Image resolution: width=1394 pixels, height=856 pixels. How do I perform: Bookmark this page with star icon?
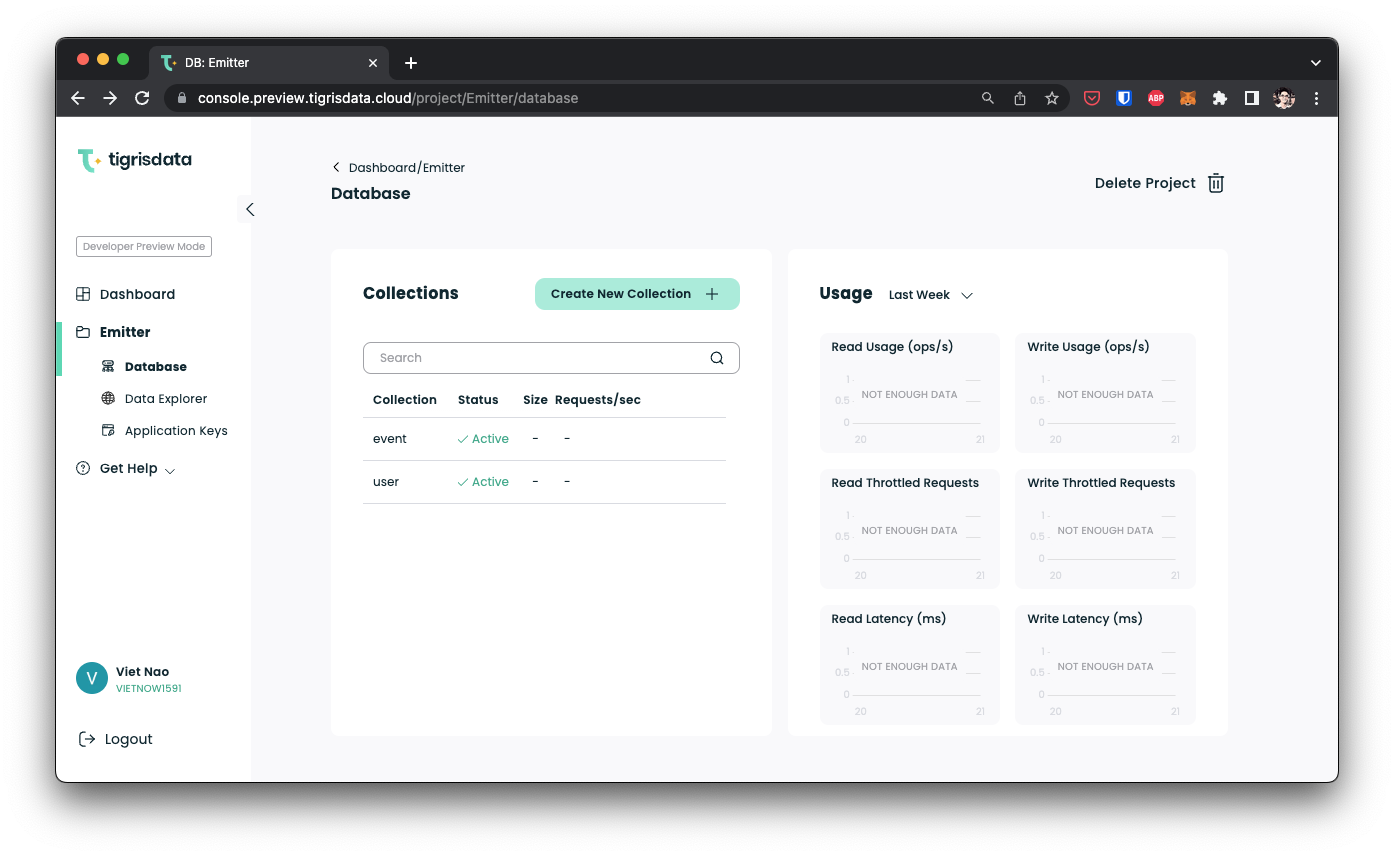point(1052,98)
